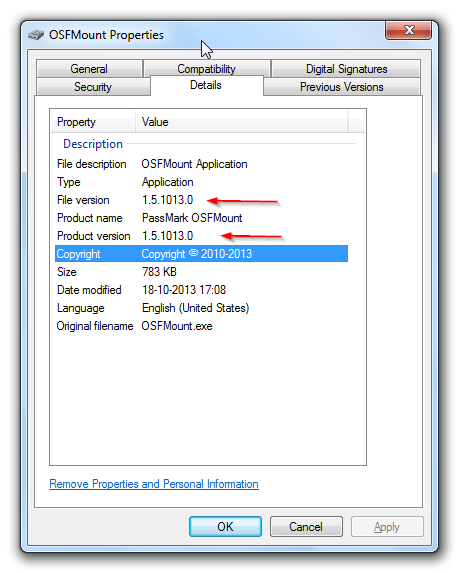
Task: Click Remove Properties and Personal Information link
Action: [154, 484]
